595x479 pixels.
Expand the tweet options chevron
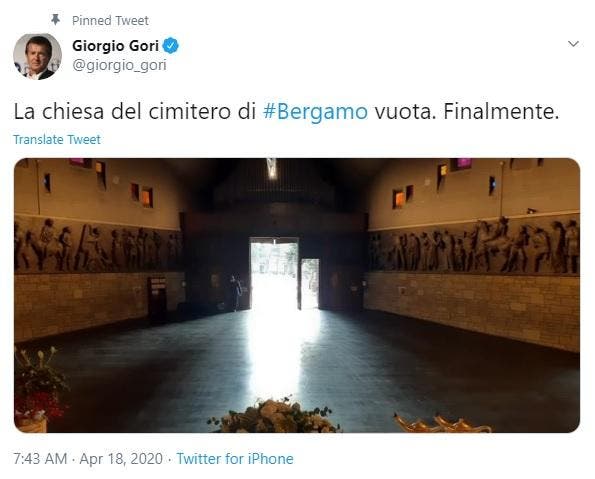click(x=573, y=44)
